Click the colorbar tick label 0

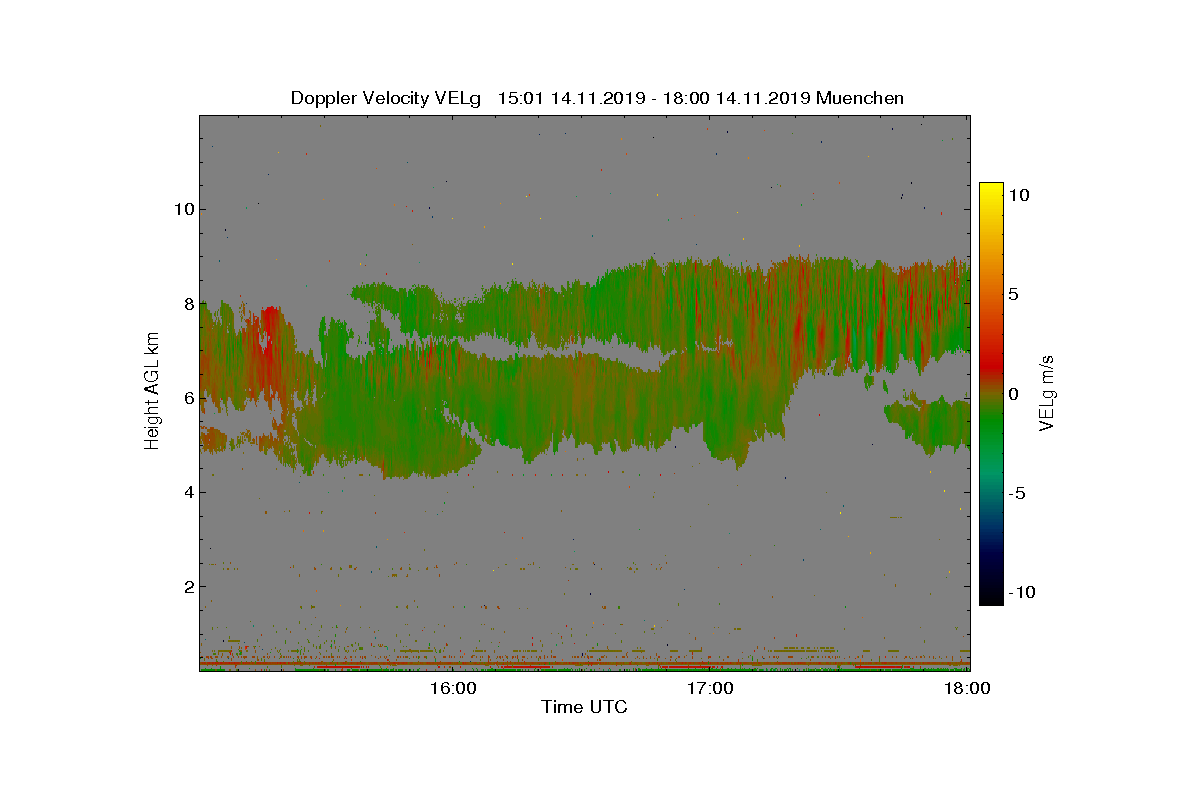point(1014,394)
